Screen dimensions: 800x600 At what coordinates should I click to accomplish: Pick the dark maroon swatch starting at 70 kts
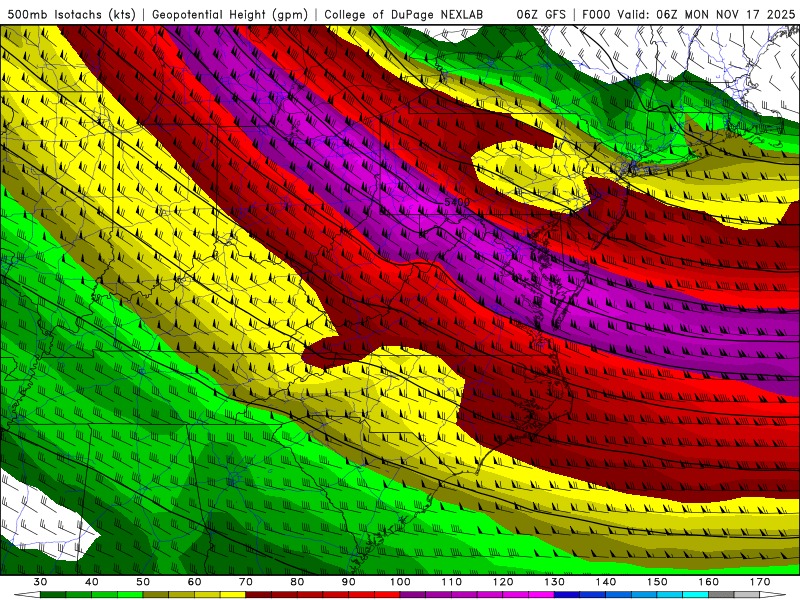pyautogui.click(x=259, y=595)
